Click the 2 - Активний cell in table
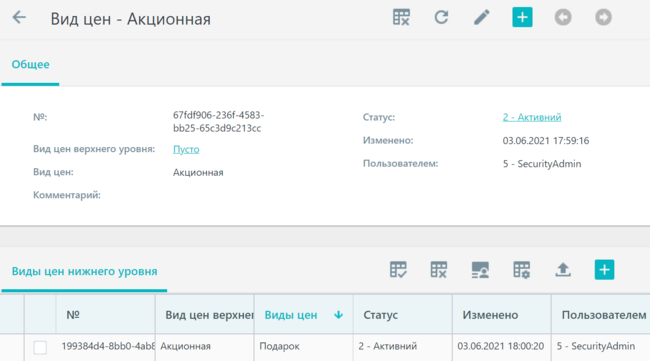 coord(388,346)
